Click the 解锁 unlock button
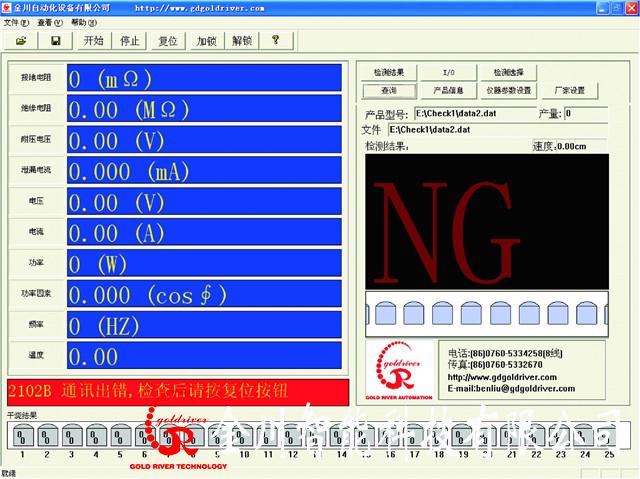This screenshot has width=640, height=479. [241, 41]
